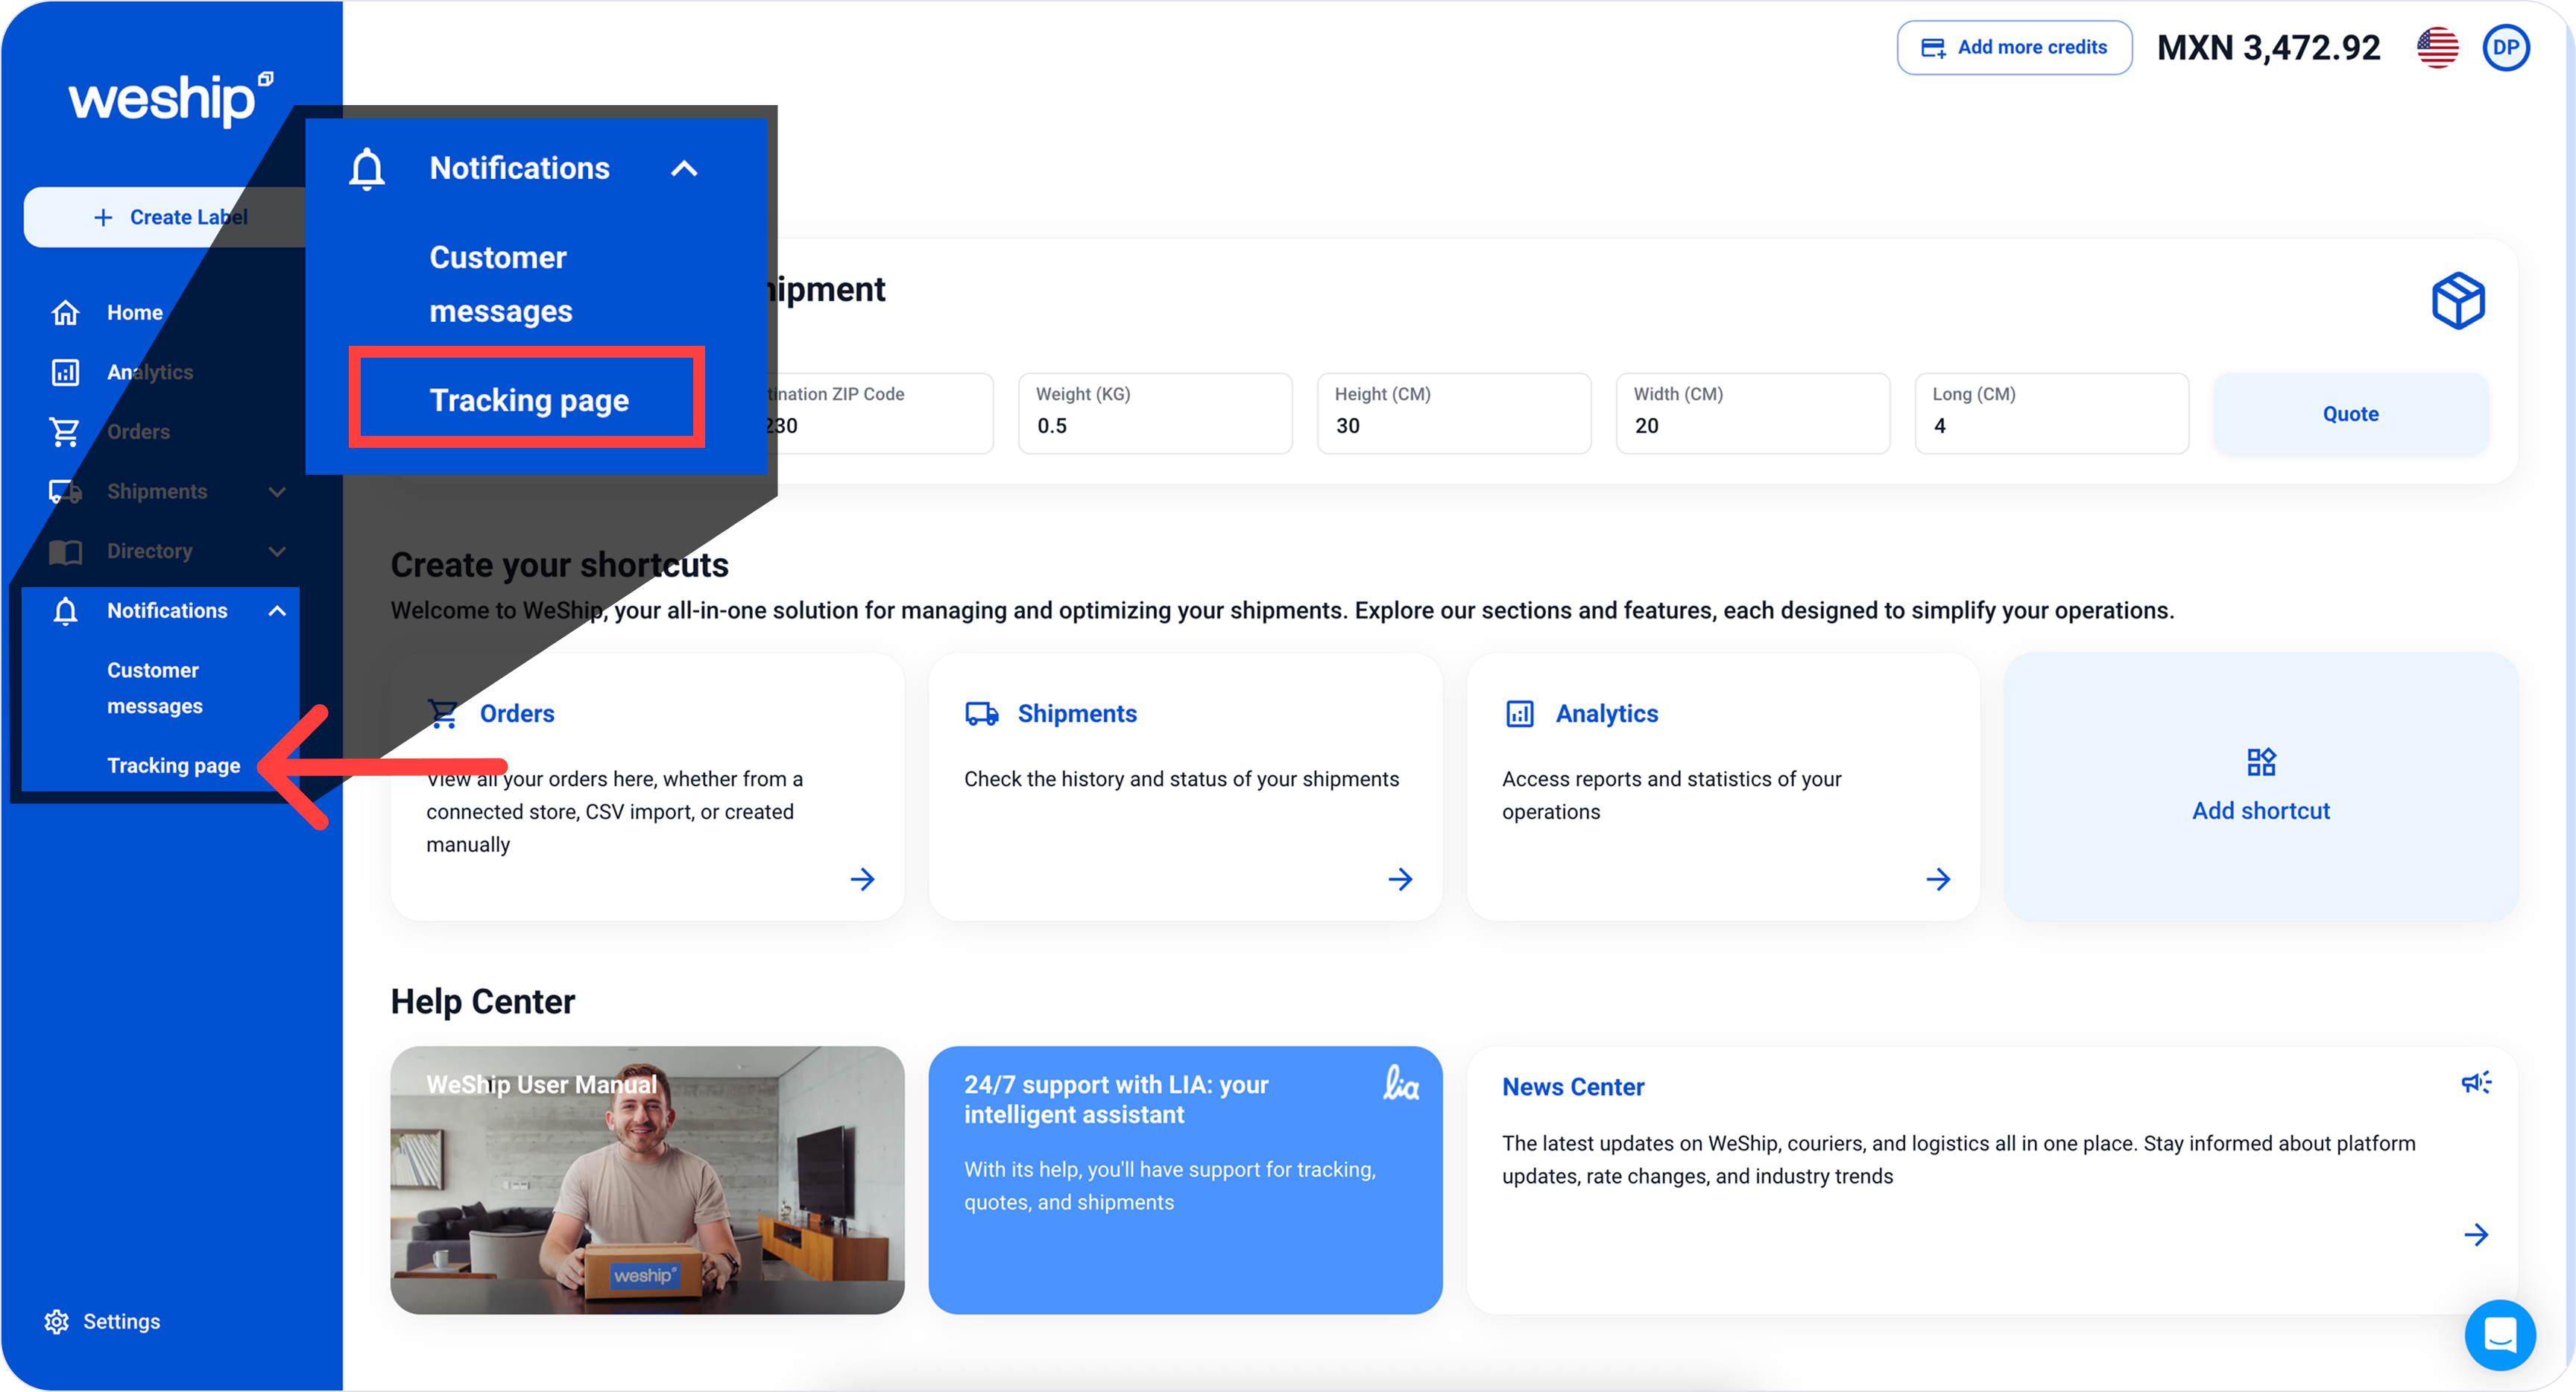Image resolution: width=2576 pixels, height=1392 pixels.
Task: Go to Home in sidebar
Action: 135,313
